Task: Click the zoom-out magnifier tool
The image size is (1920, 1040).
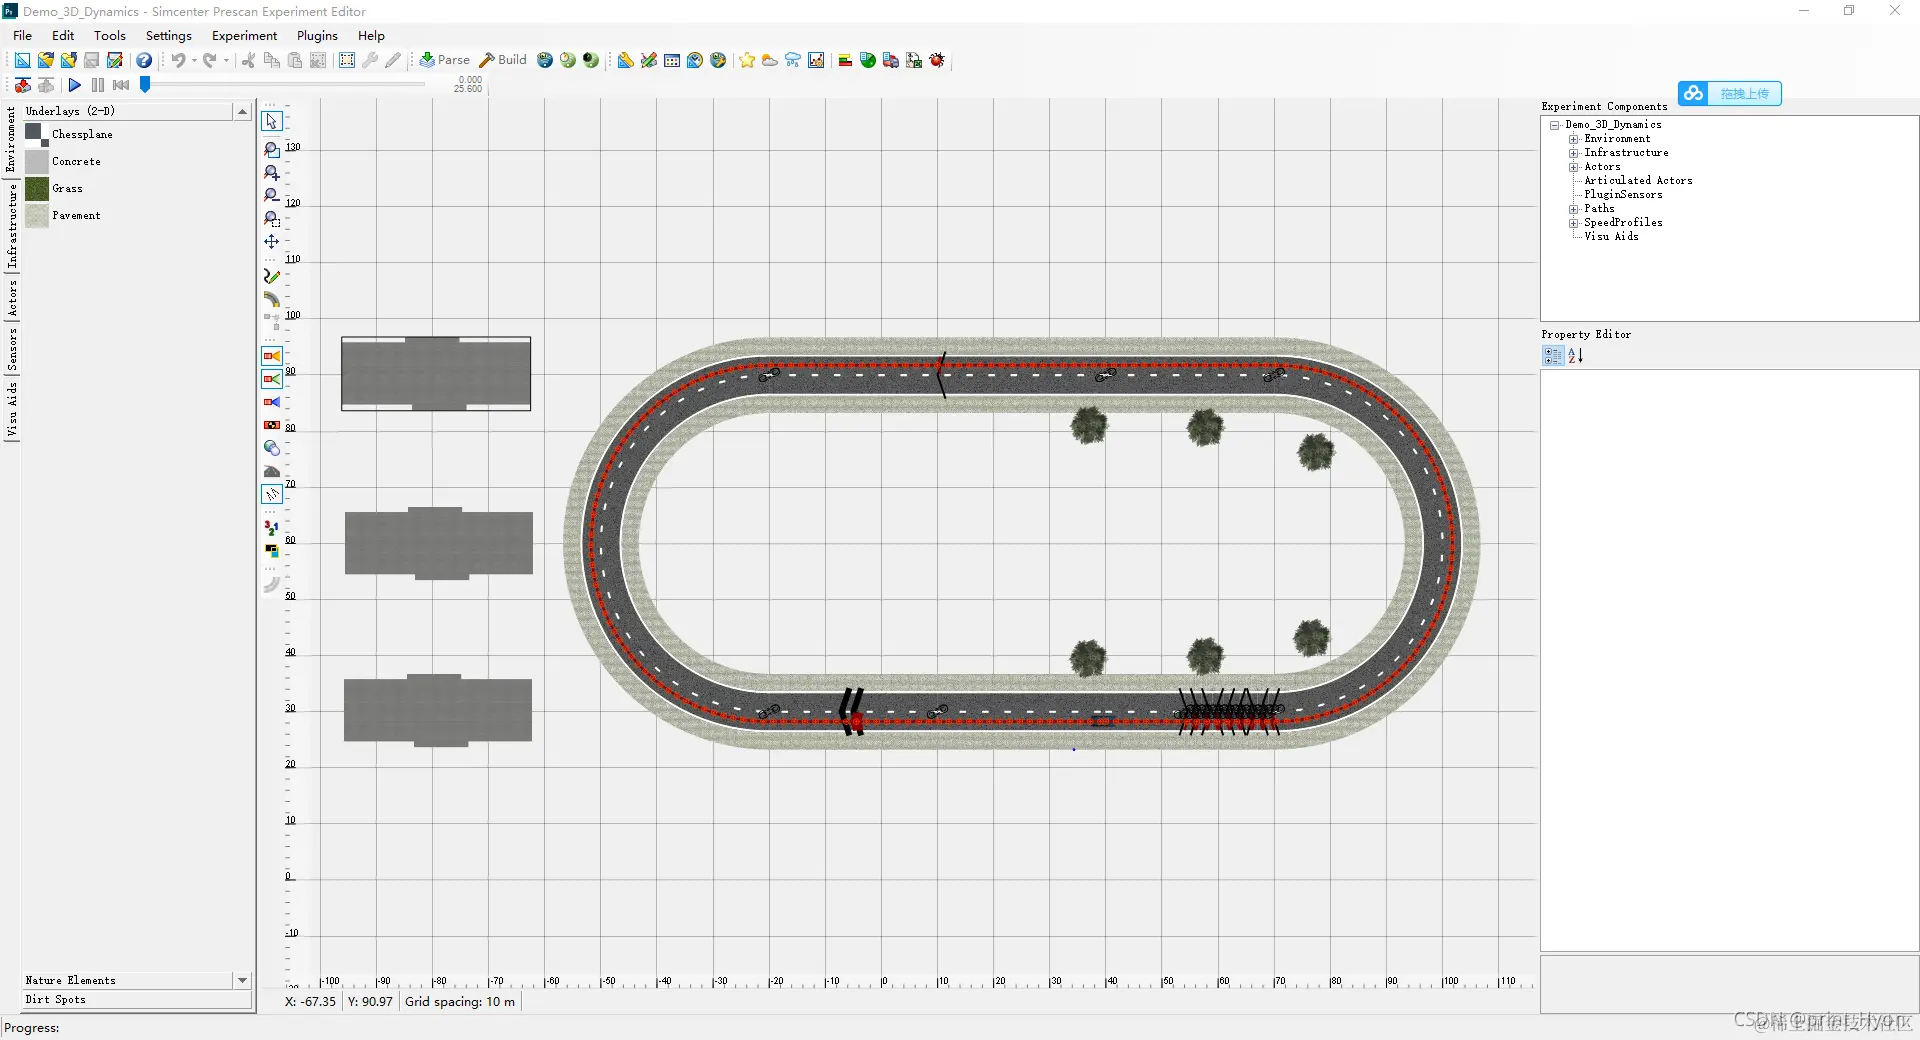Action: [272, 196]
